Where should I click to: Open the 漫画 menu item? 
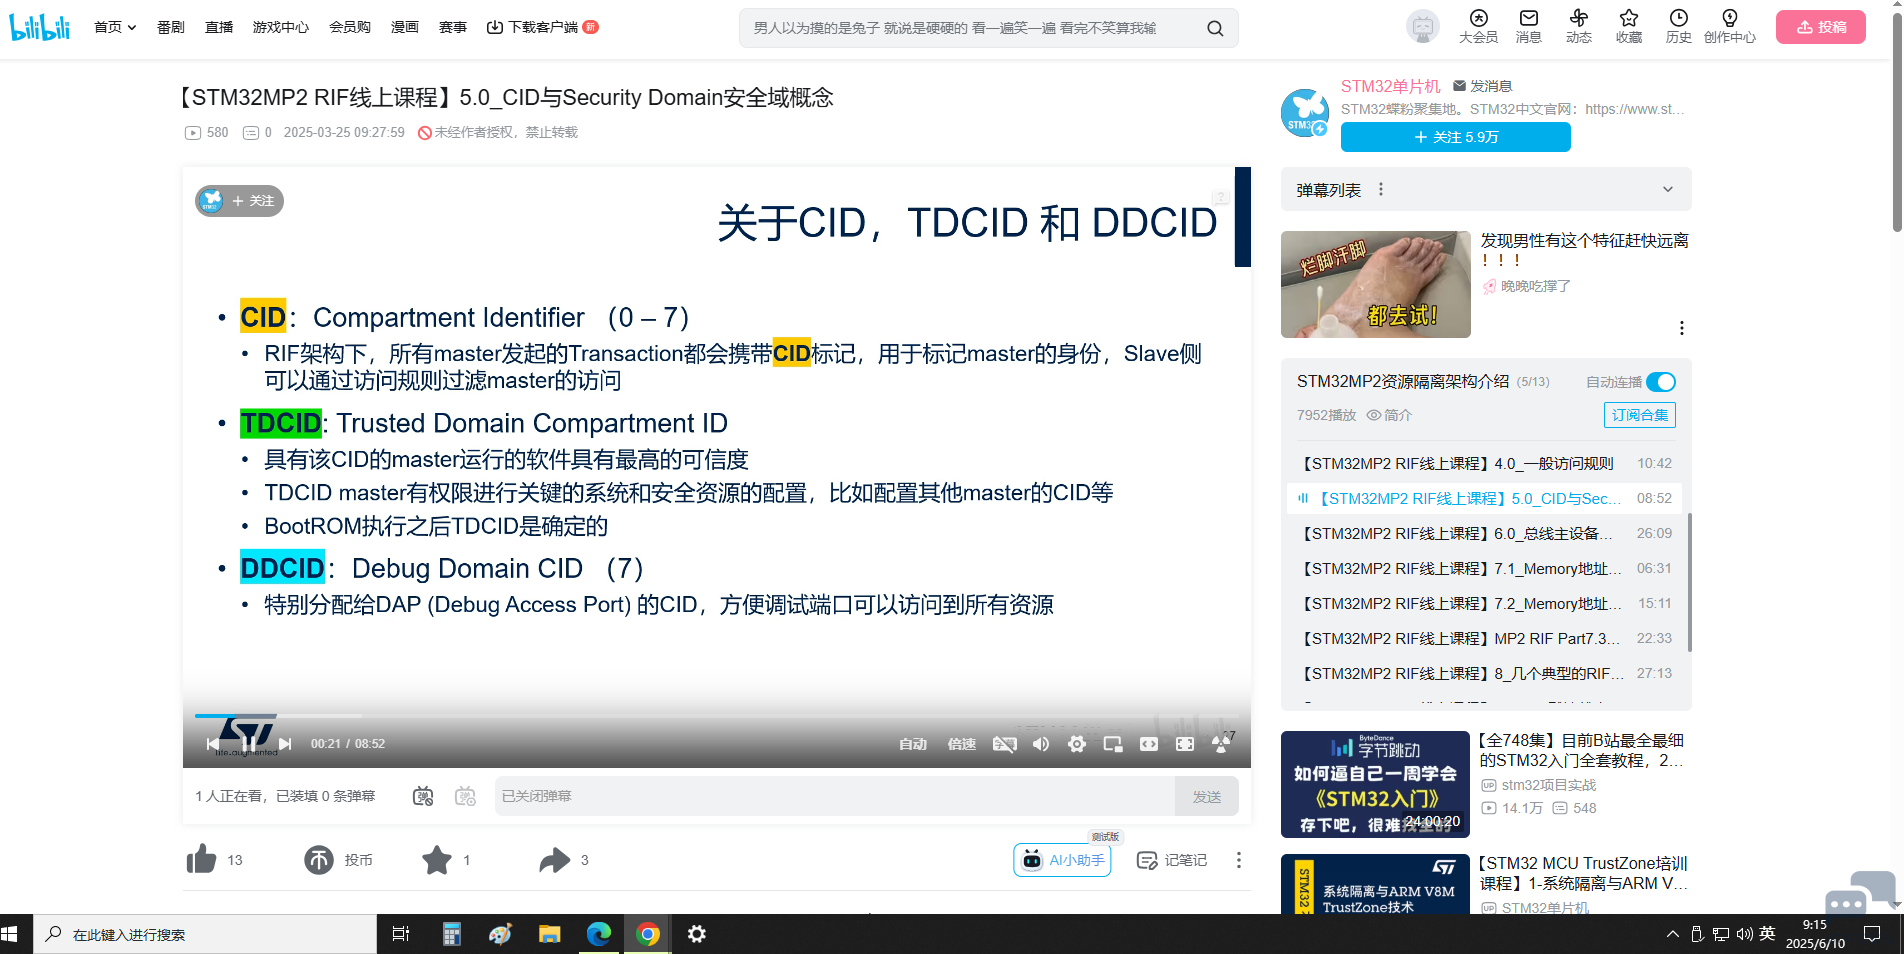click(x=405, y=27)
